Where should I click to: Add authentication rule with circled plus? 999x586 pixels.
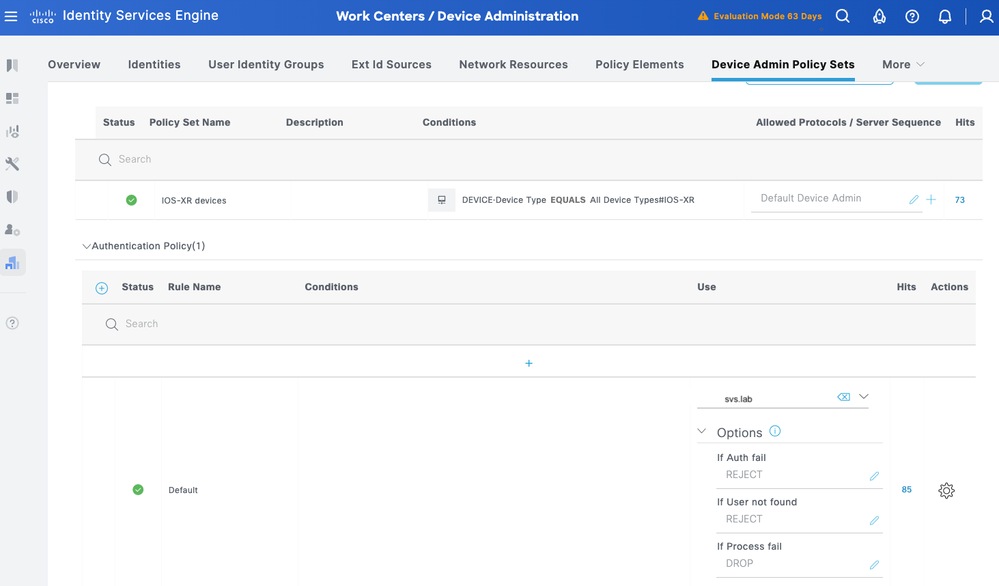pos(101,288)
